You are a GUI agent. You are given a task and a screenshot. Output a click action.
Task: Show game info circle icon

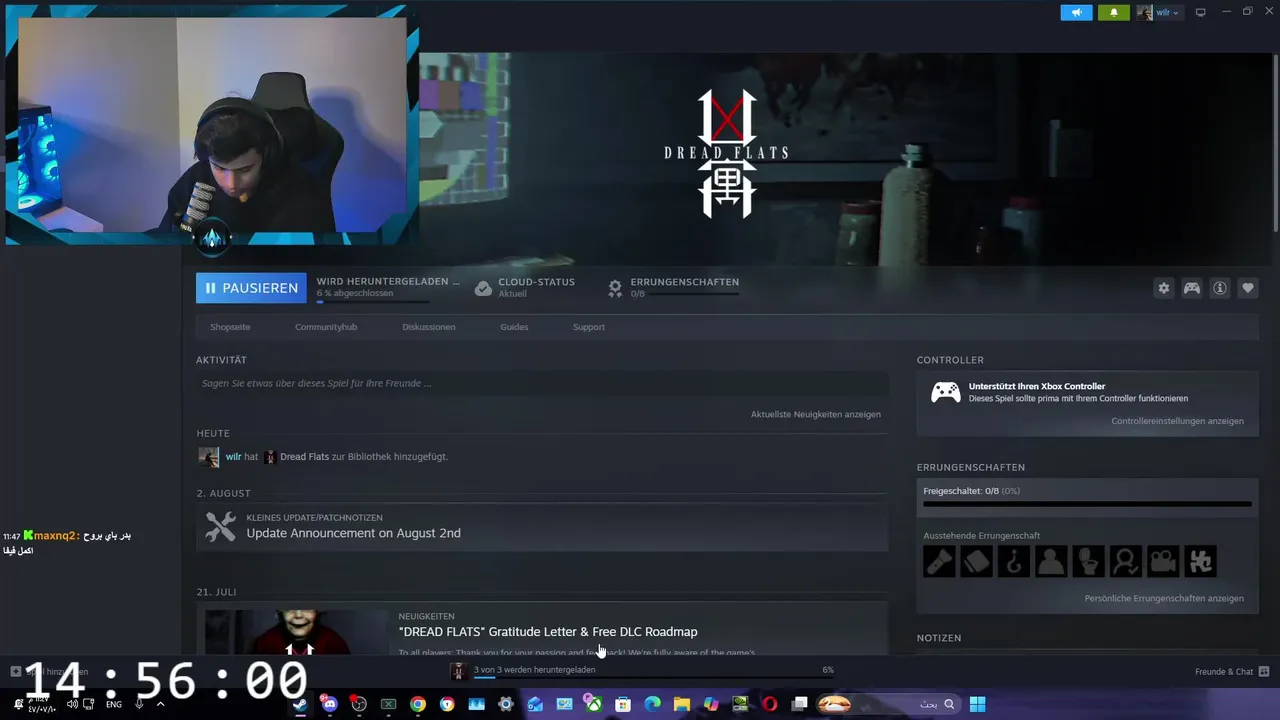click(1220, 288)
